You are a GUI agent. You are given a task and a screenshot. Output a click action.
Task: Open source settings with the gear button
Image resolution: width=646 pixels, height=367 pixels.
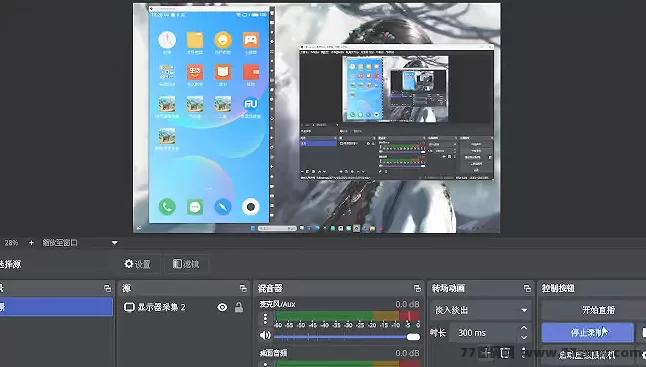coord(138,264)
